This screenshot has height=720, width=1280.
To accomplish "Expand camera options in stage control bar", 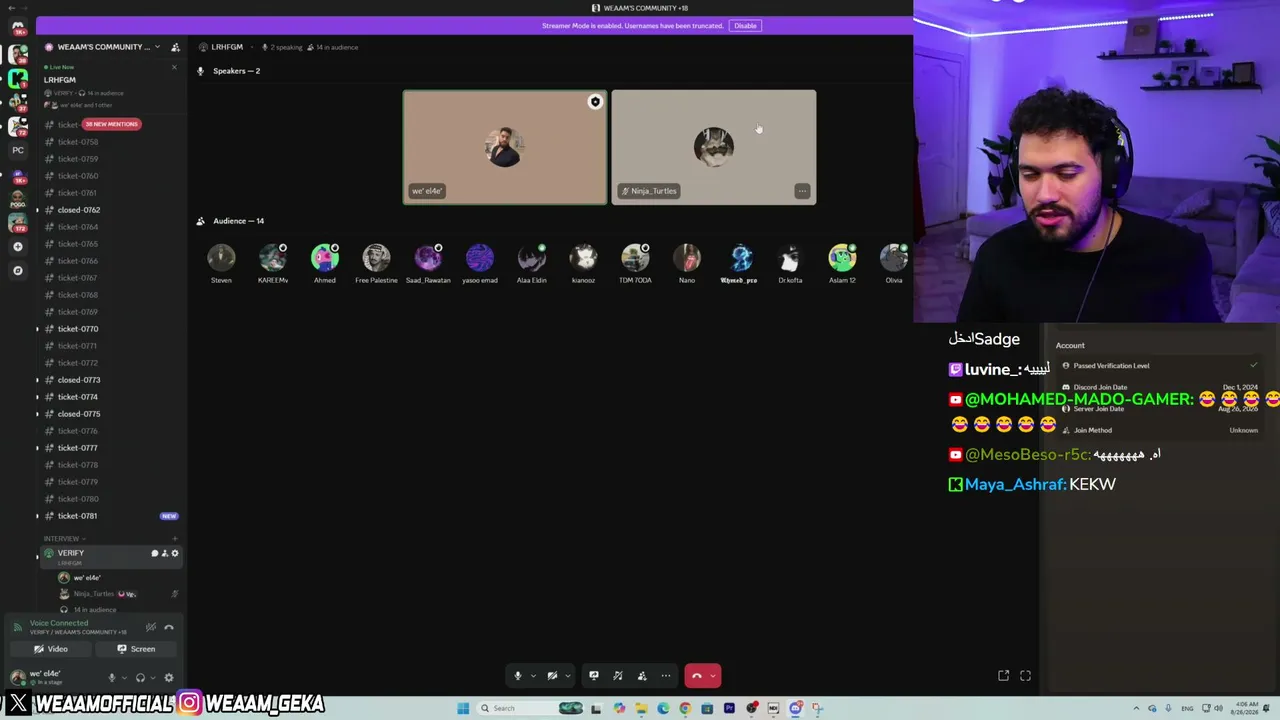I will point(567,676).
